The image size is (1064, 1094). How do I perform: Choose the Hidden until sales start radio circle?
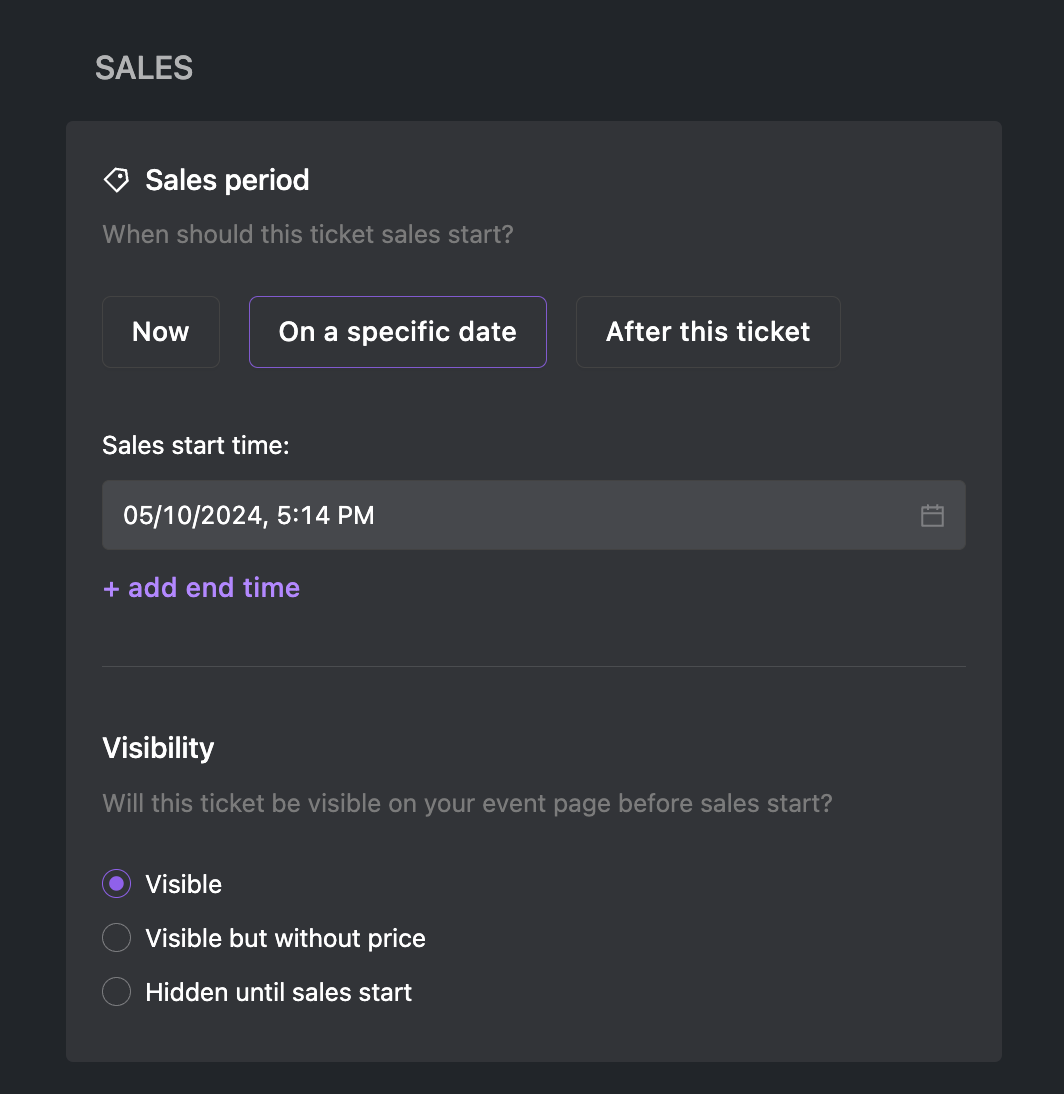(x=117, y=991)
